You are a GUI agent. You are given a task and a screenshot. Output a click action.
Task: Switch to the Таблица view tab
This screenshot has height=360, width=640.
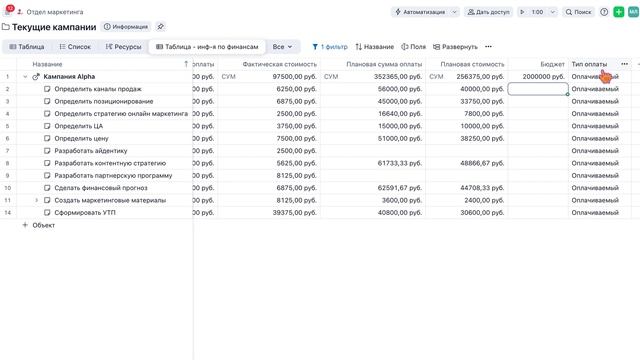(x=27, y=47)
